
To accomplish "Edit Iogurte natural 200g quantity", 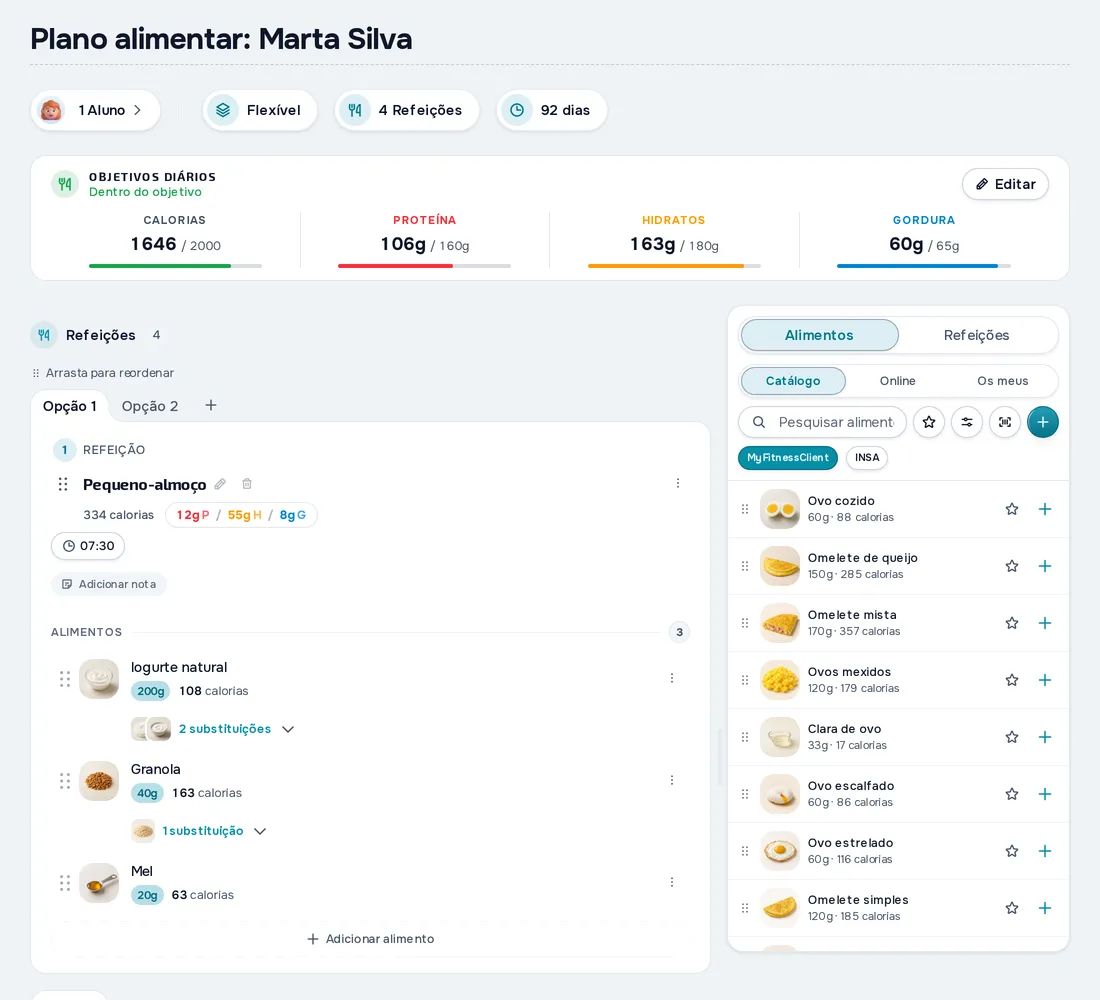I will pyautogui.click(x=150, y=691).
